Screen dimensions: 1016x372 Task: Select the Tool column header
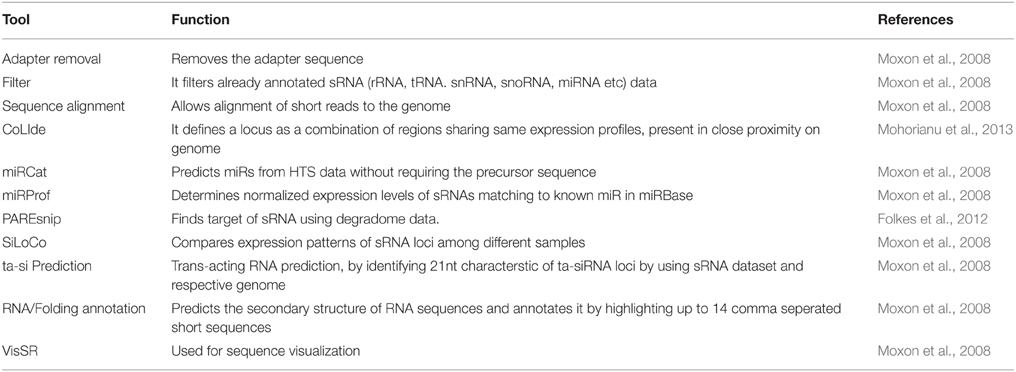[16, 19]
